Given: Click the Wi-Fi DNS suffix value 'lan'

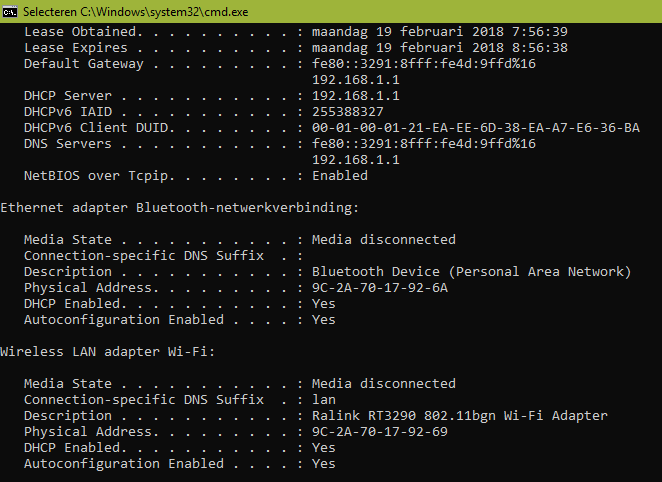Looking at the screenshot, I should (x=324, y=400).
